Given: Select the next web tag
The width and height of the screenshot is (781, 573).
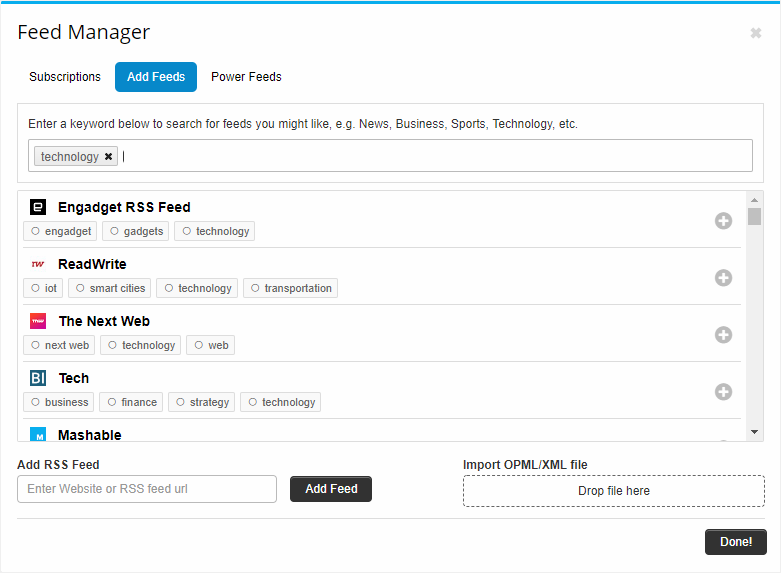Looking at the screenshot, I should [59, 345].
